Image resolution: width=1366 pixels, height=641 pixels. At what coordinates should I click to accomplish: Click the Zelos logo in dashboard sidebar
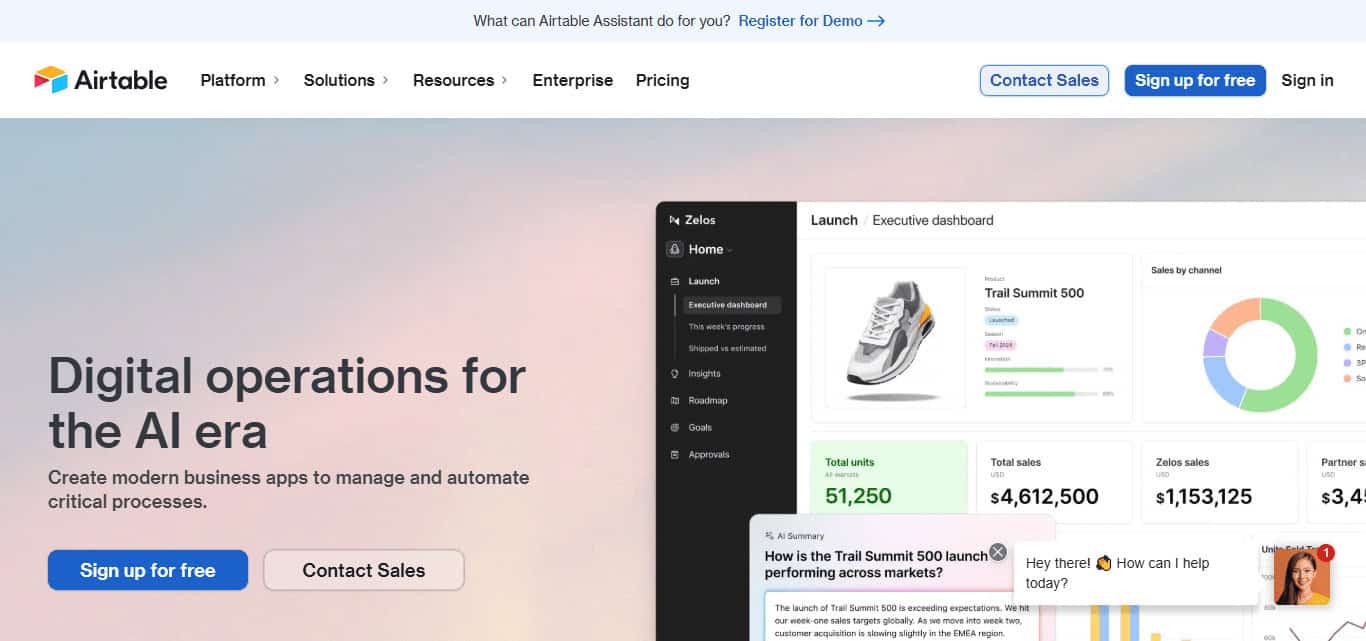coord(674,220)
